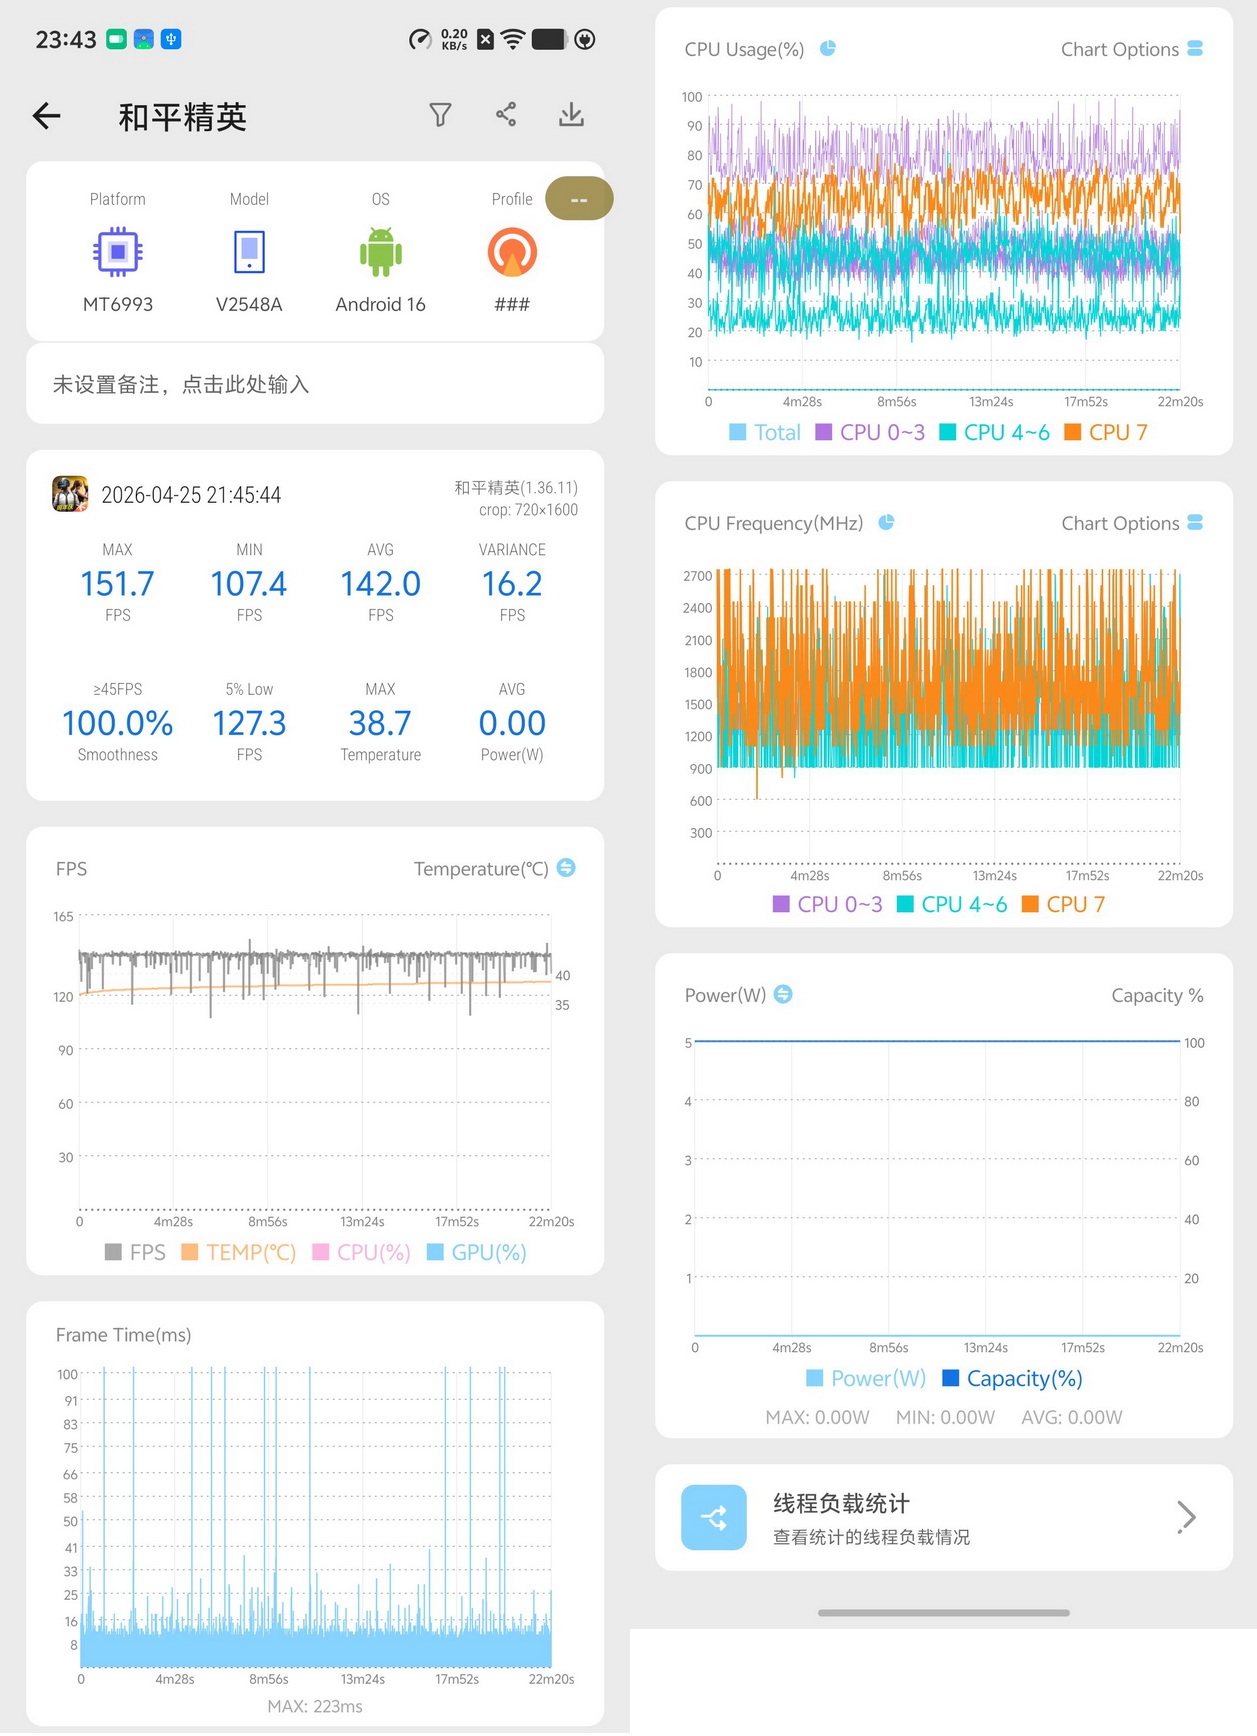This screenshot has height=1736, width=1257.
Task: Tap the Android 16 OS icon
Action: click(381, 252)
